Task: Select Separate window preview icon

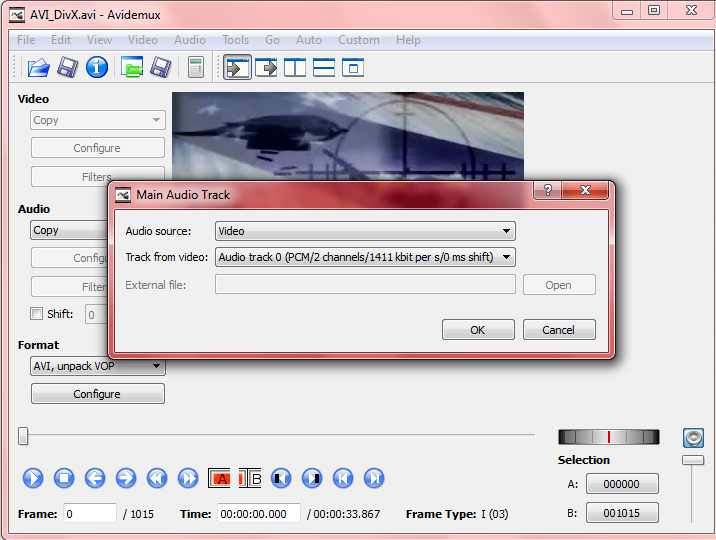Action: (353, 68)
